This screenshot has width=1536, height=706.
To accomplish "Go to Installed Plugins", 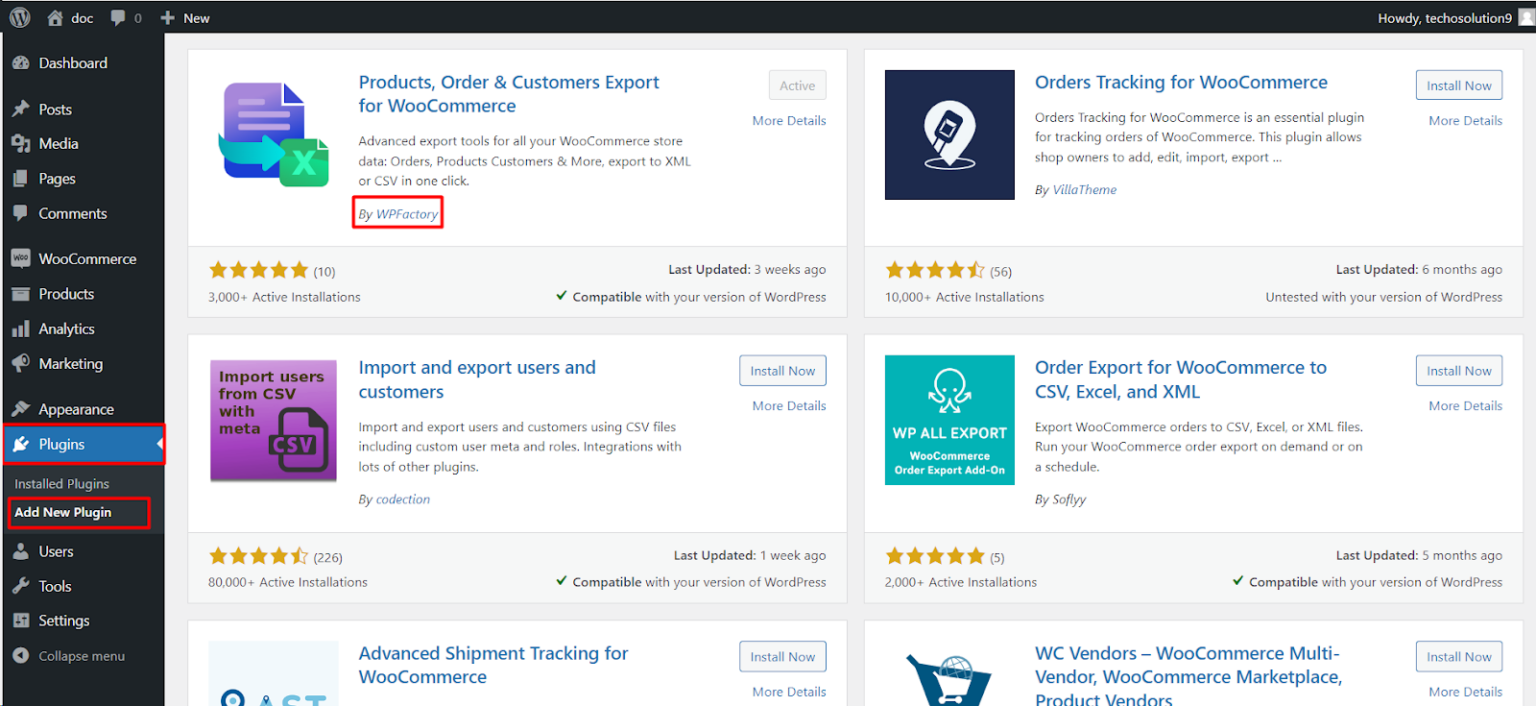I will click(62, 483).
